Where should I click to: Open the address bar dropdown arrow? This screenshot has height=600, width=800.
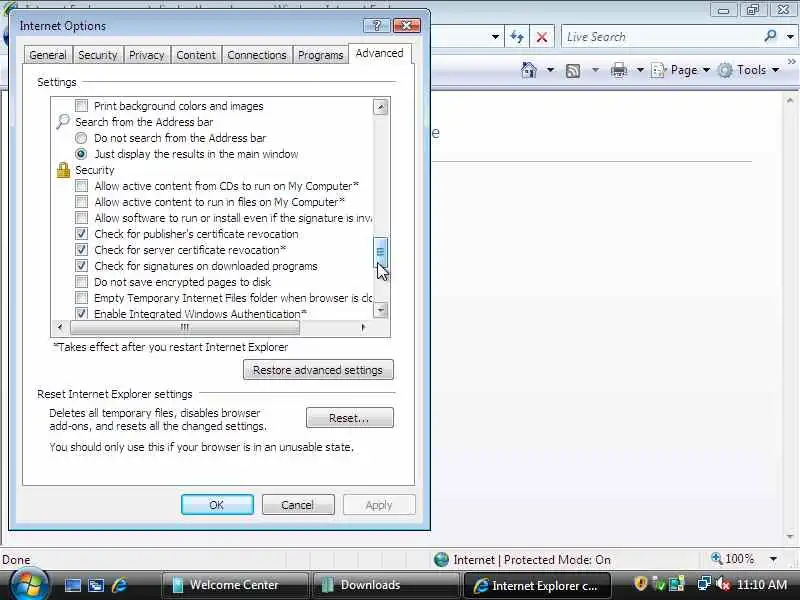click(495, 37)
